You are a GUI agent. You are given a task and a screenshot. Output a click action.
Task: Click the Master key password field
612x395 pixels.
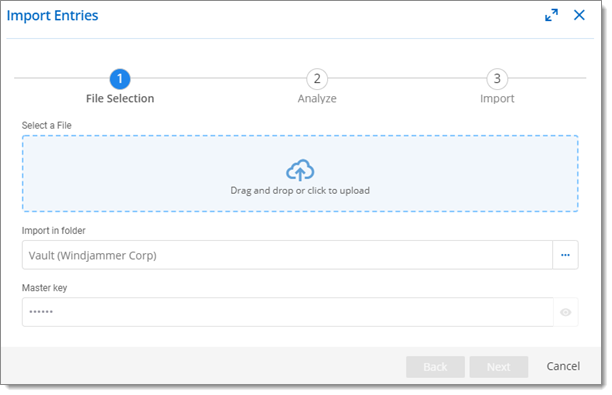click(288, 312)
